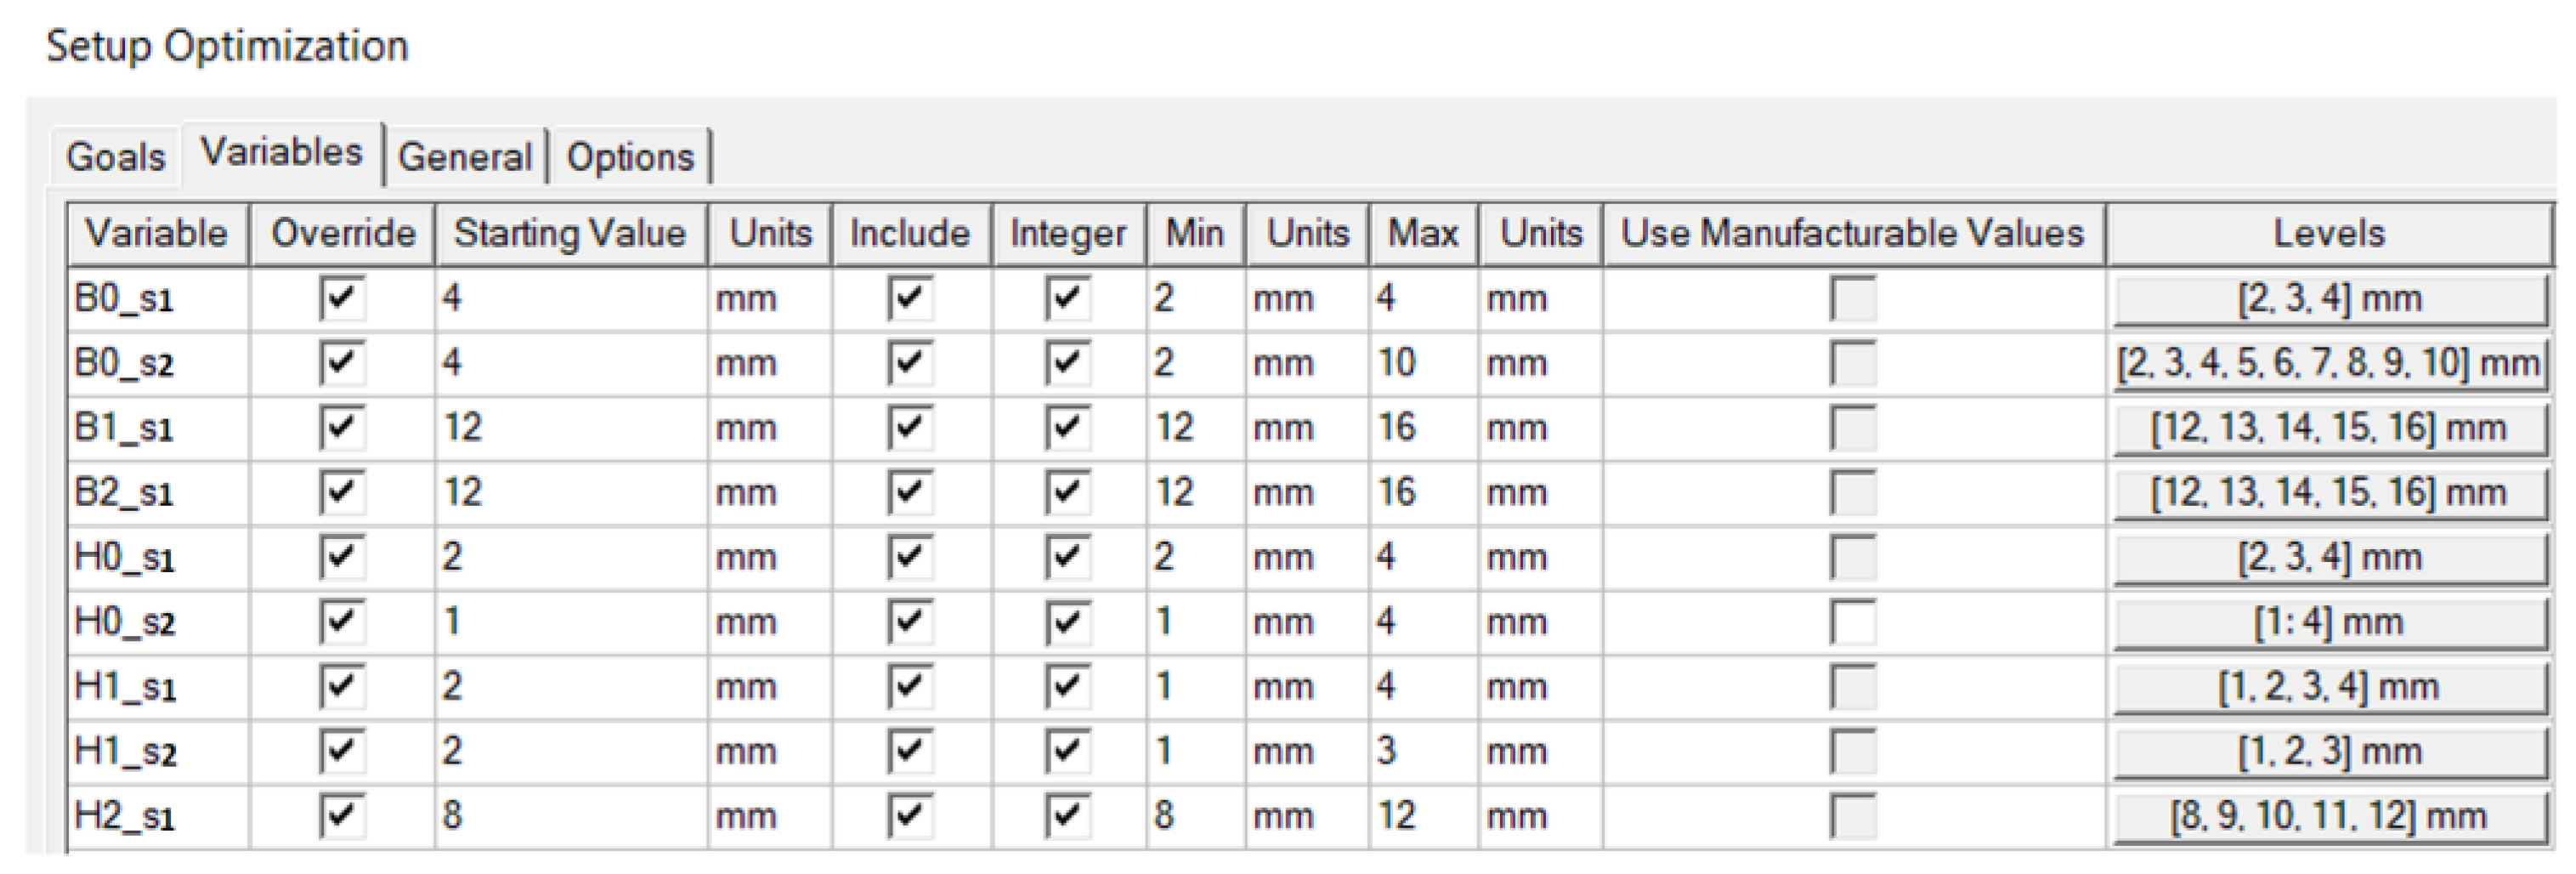Viewport: 2576px width, 874px height.
Task: Click the Variable column header
Action: [157, 234]
